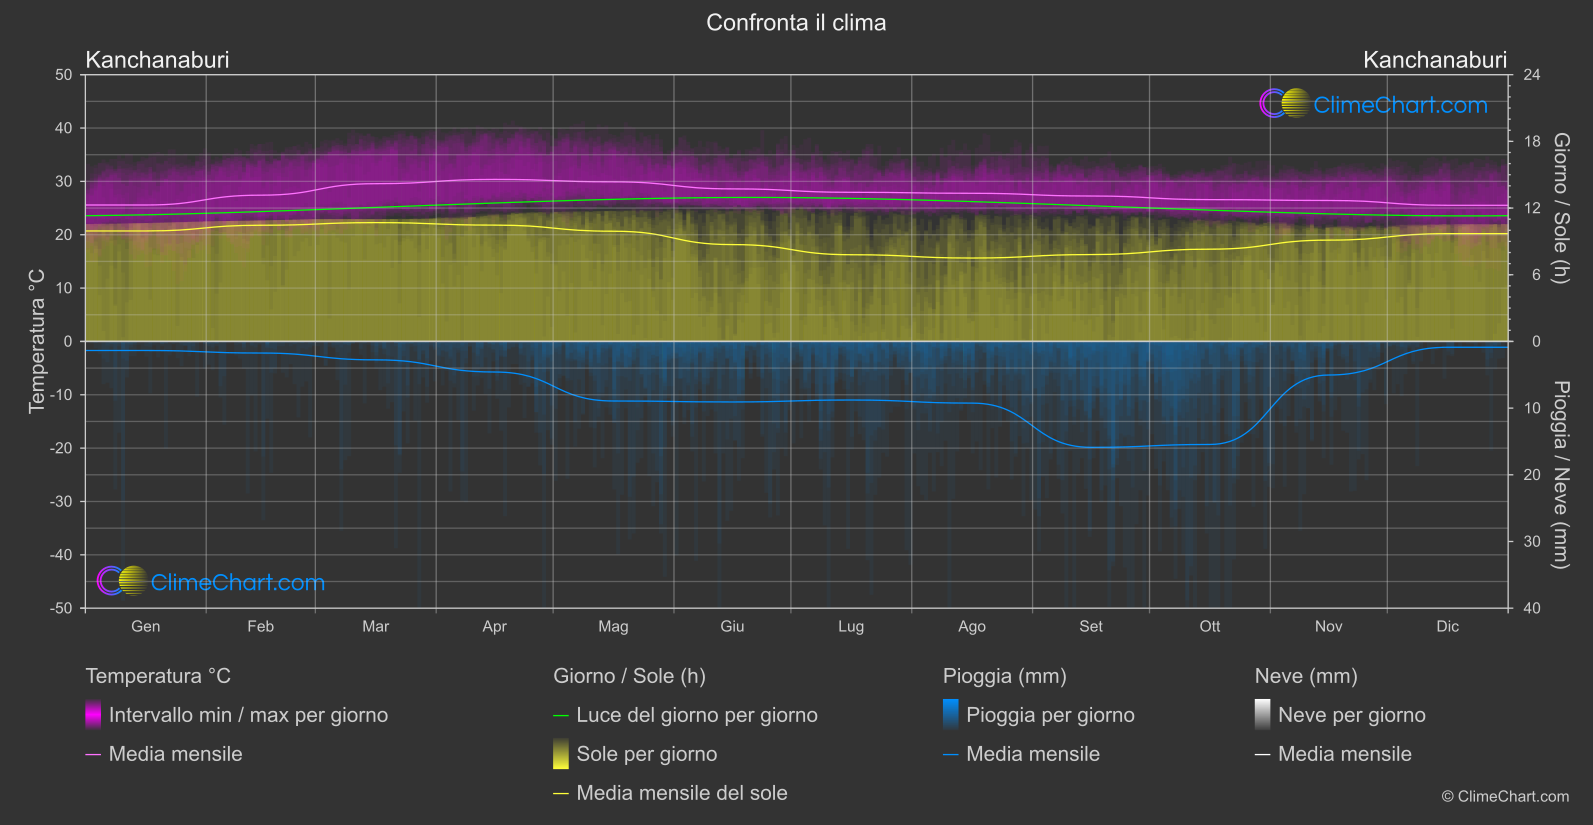Click the 'Giorno / Sole (h)' legend heading

pos(630,676)
